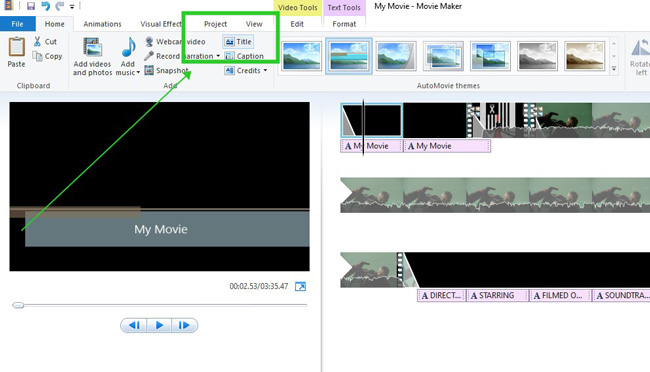Step to the next frame
This screenshot has height=372, width=650.
tap(184, 325)
